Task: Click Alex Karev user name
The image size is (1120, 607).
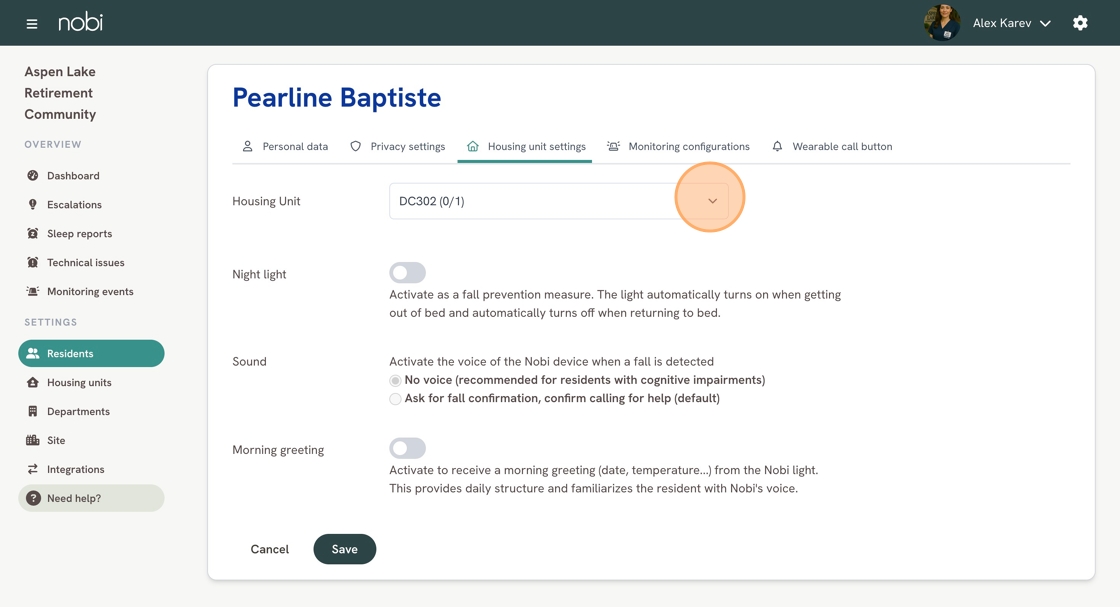Action: click(x=1001, y=24)
